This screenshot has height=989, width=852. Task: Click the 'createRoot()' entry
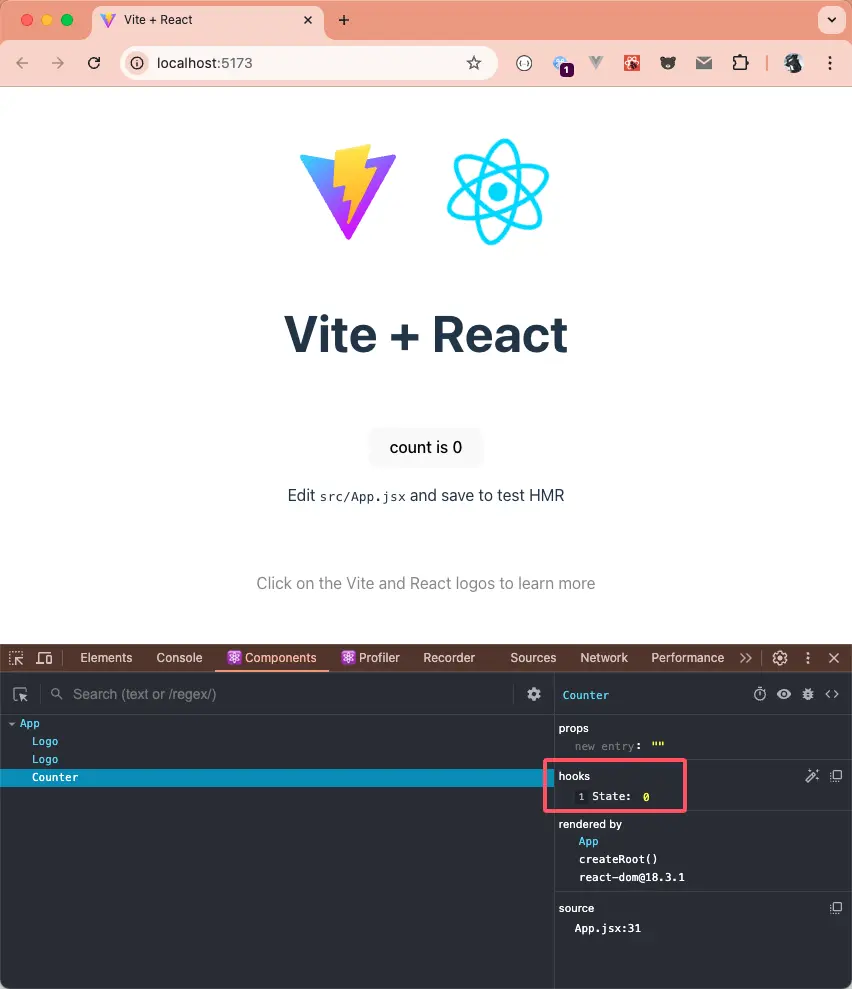coord(618,859)
